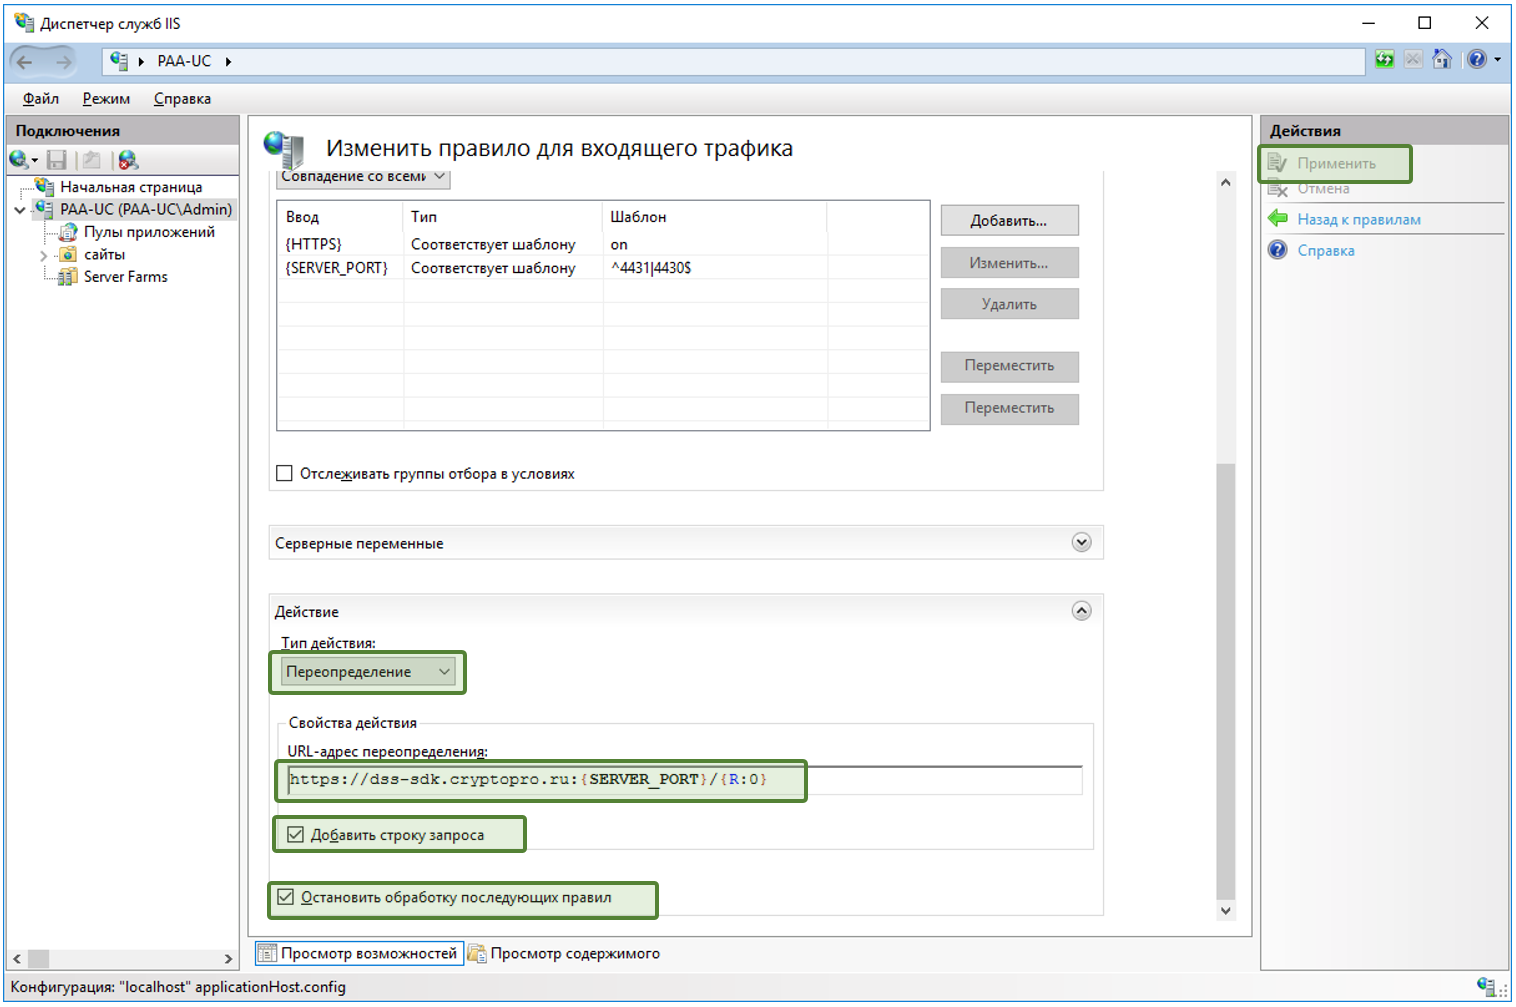1516x1007 pixels.
Task: Open the create connection dropdown arrow
Action: (35, 161)
